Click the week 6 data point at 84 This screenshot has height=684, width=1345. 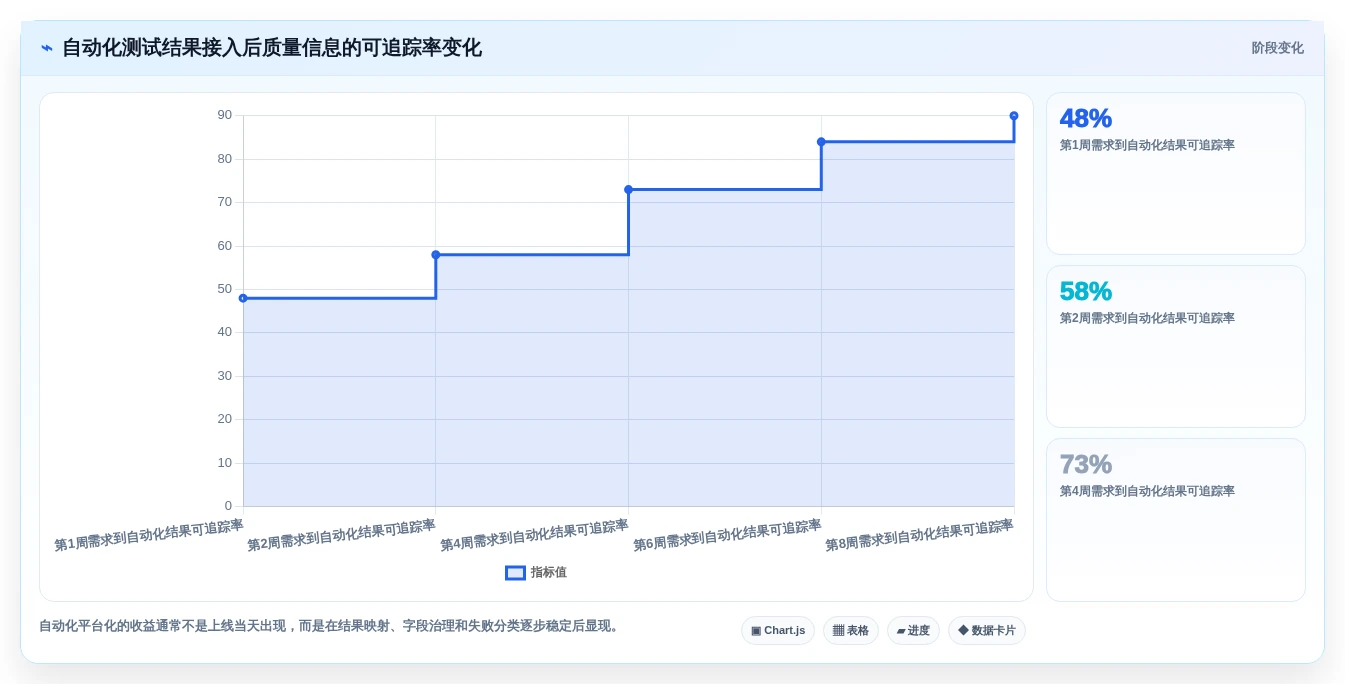point(821,142)
